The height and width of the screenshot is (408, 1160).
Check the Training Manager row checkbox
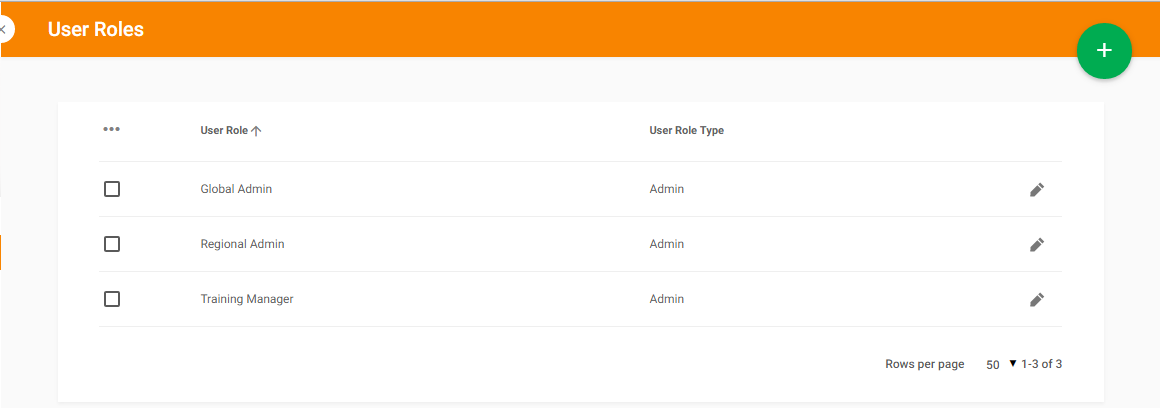(x=112, y=299)
